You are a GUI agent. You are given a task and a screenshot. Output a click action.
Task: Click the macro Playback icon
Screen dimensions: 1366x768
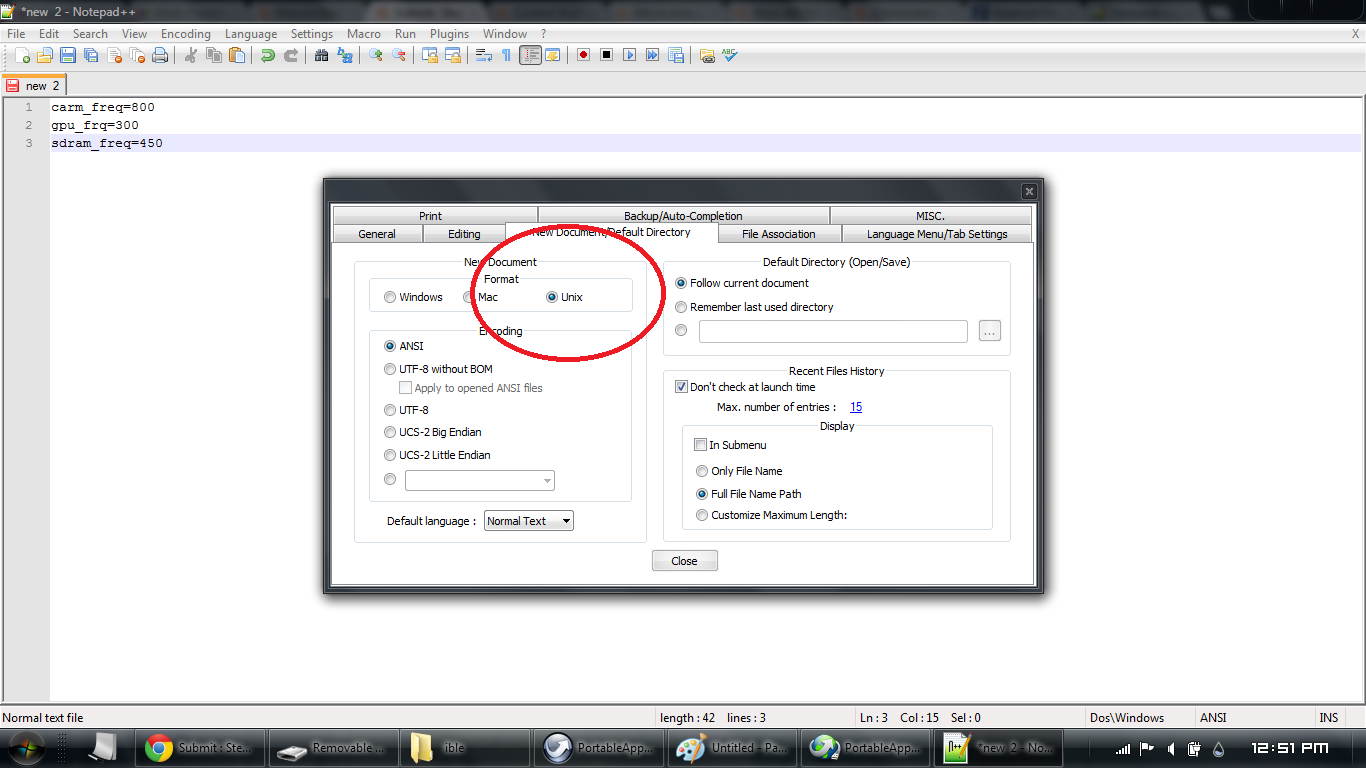[629, 56]
